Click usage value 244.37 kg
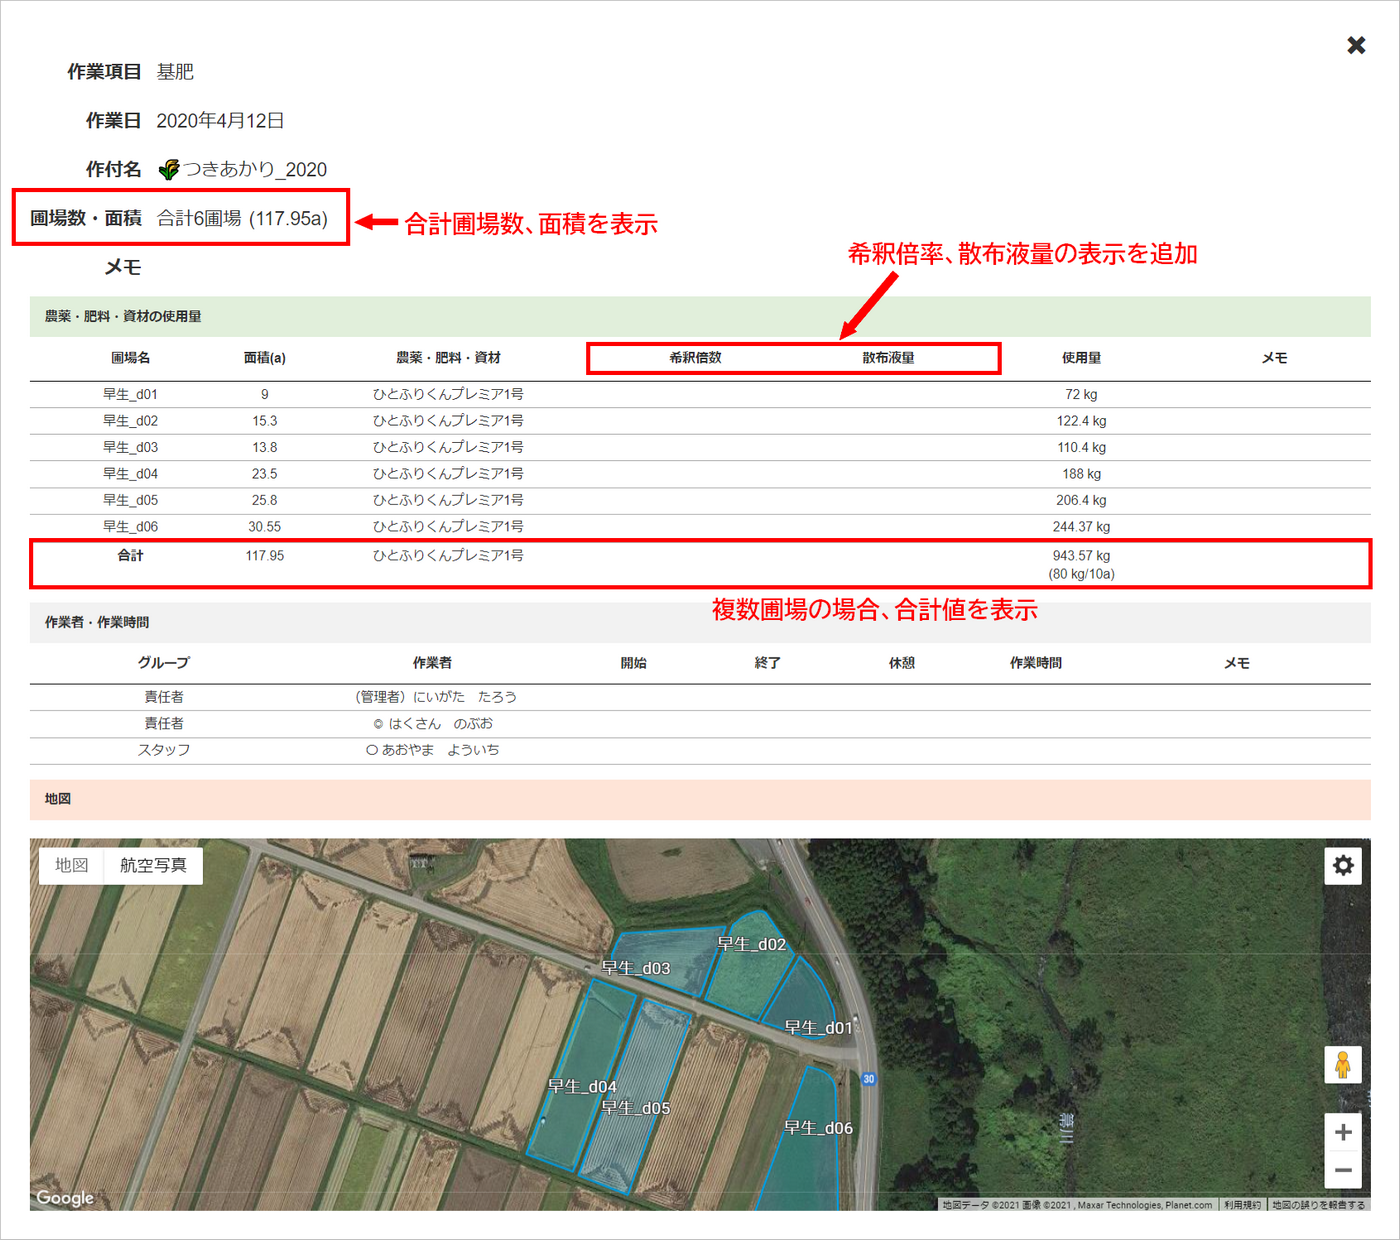 (1081, 527)
